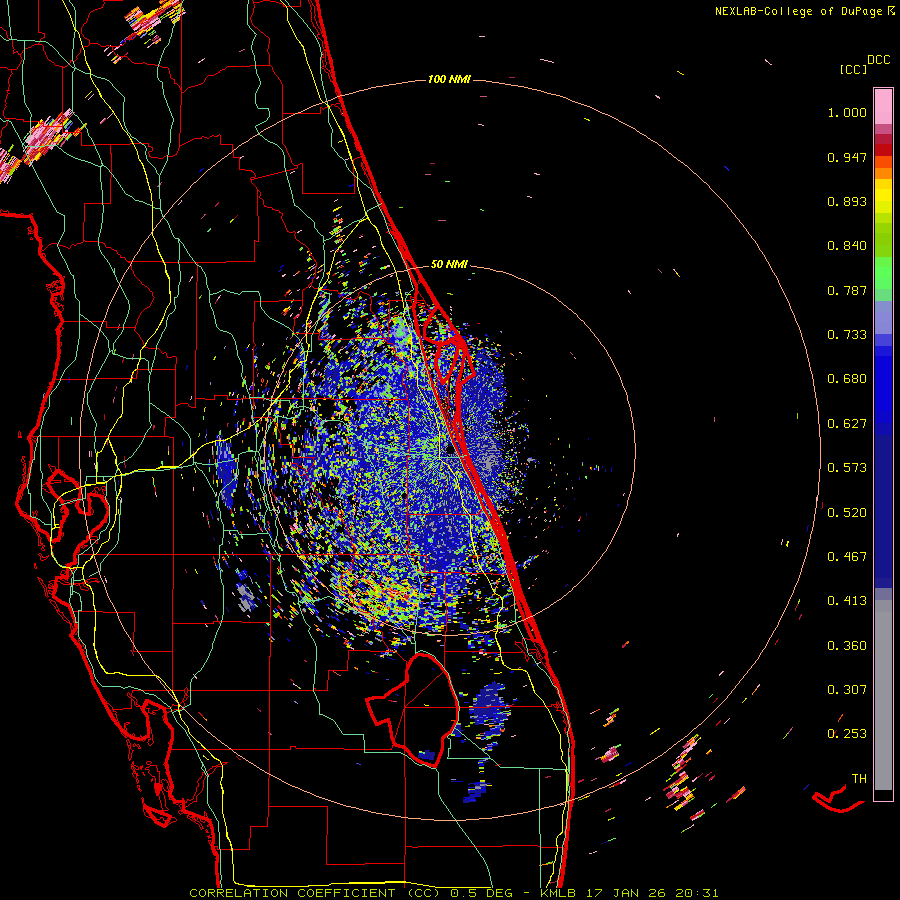Click the DCC product label above the color bar

(878, 60)
